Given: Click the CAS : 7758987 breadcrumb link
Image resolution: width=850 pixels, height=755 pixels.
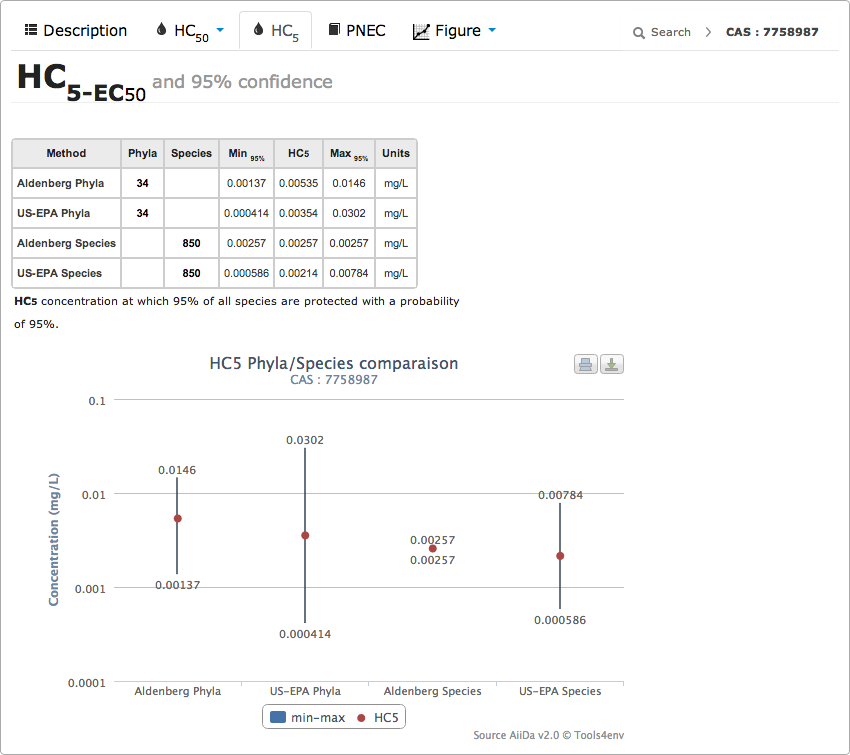Looking at the screenshot, I should (772, 32).
